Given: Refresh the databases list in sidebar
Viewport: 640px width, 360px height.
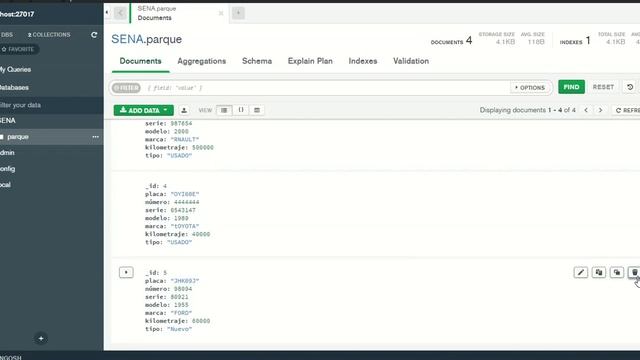Looking at the screenshot, I should [x=94, y=35].
